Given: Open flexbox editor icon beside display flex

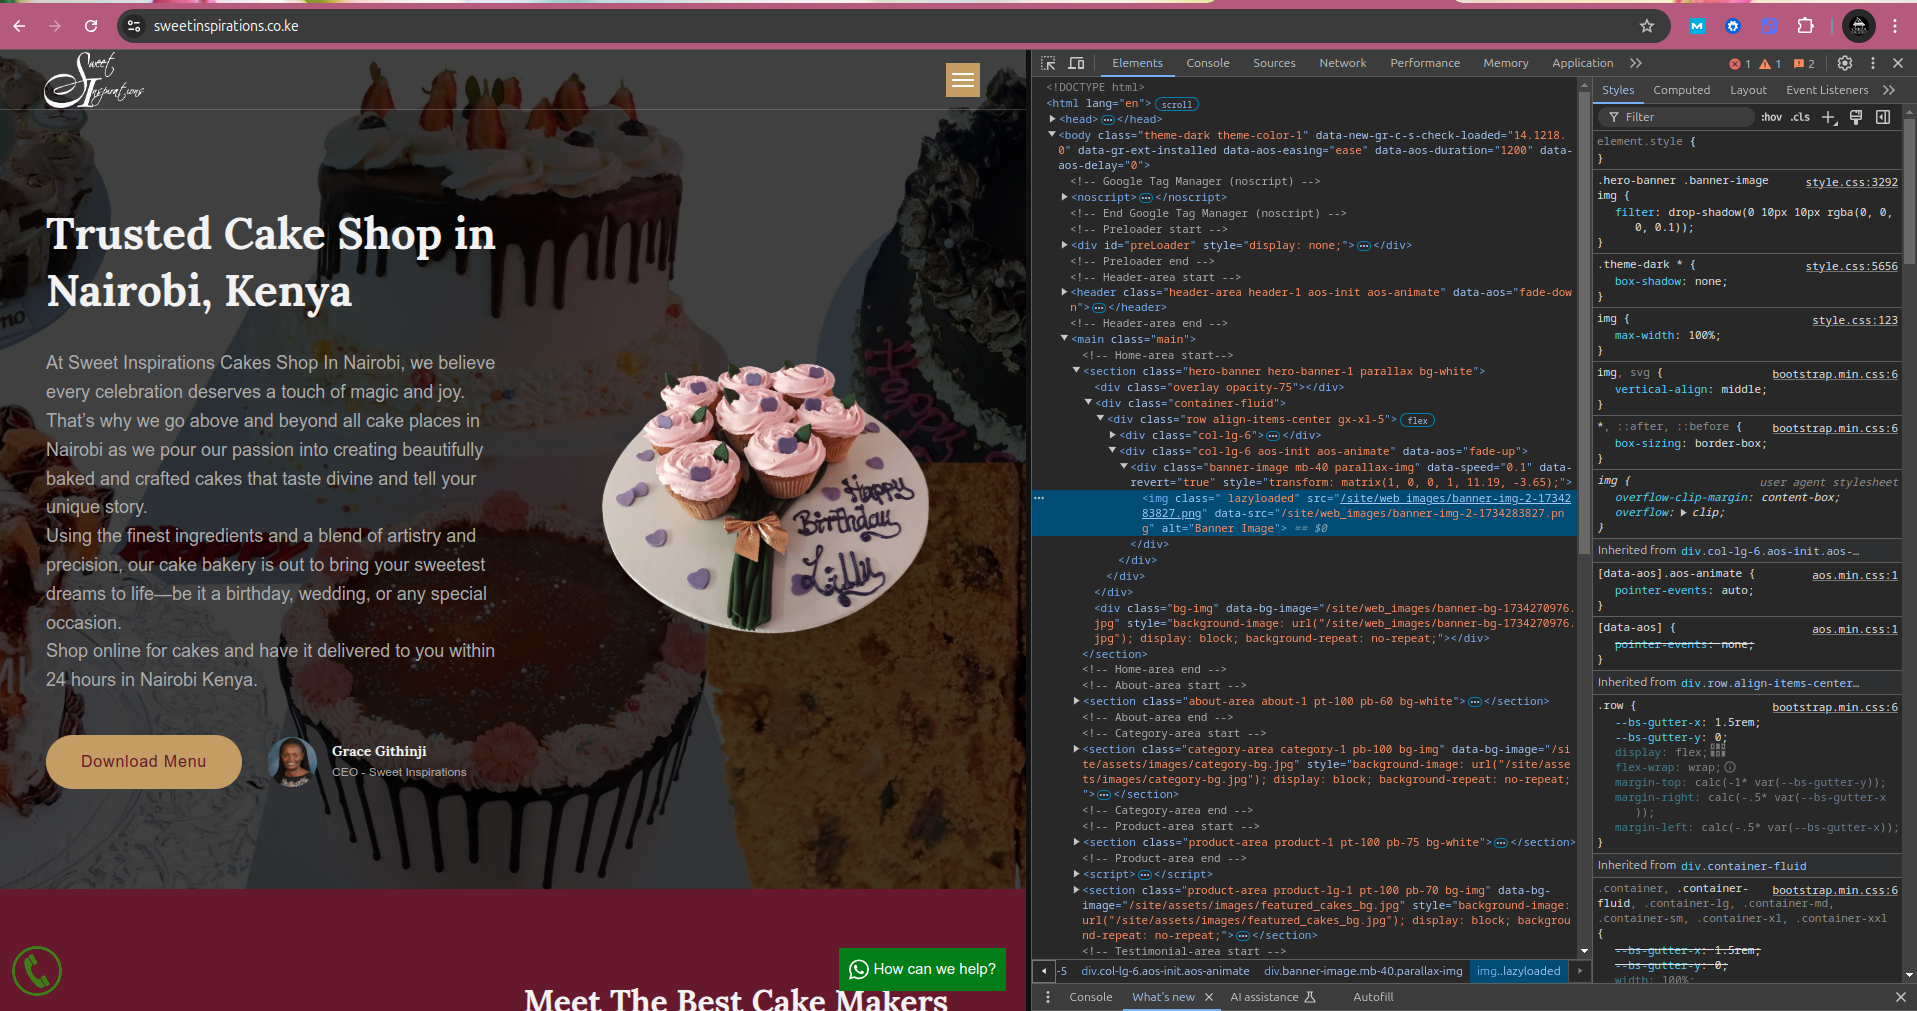Looking at the screenshot, I should point(1718,752).
